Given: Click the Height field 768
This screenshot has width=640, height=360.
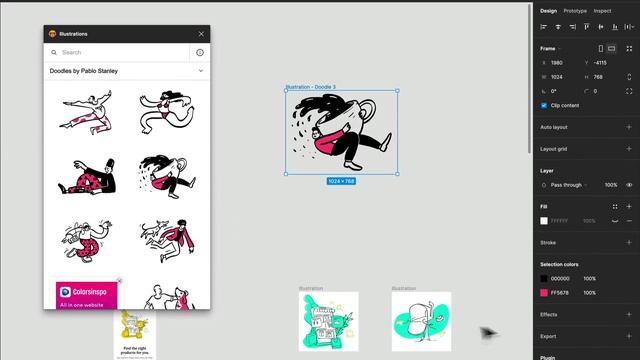Looking at the screenshot, I should tap(602, 77).
